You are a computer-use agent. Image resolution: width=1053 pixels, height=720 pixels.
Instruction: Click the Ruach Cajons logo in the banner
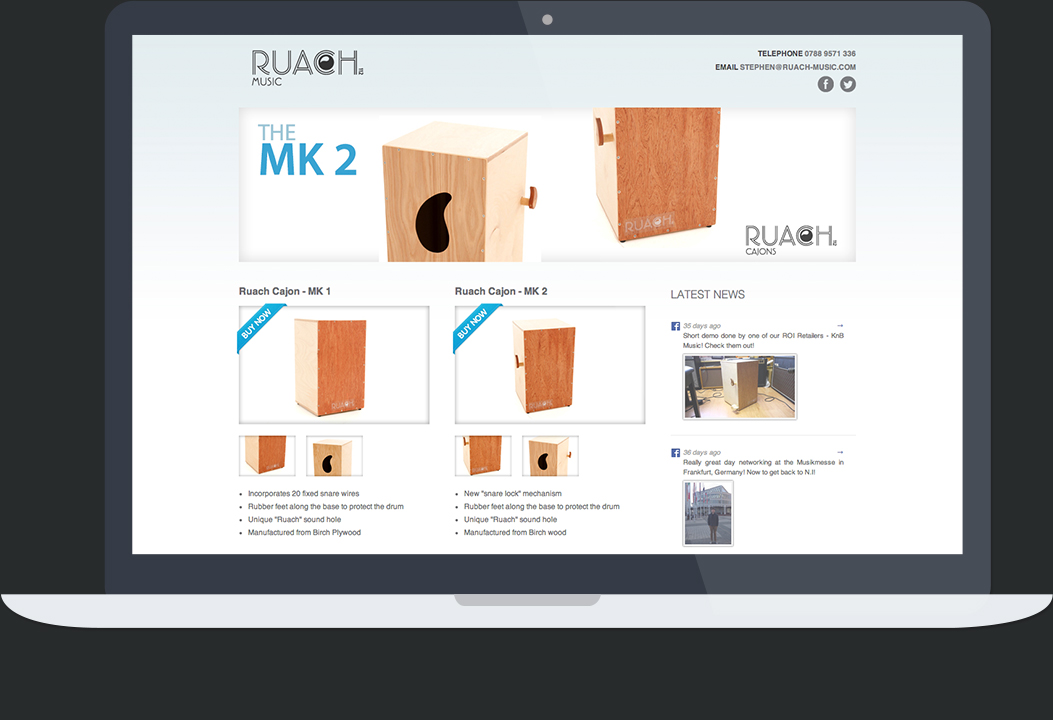tap(790, 240)
